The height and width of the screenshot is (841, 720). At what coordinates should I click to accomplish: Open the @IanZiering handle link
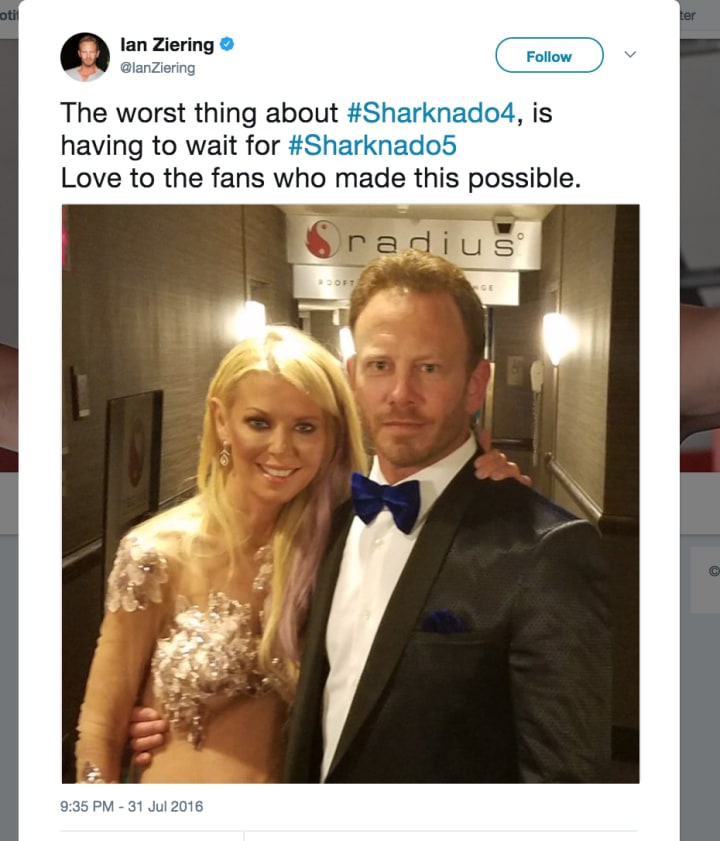157,68
